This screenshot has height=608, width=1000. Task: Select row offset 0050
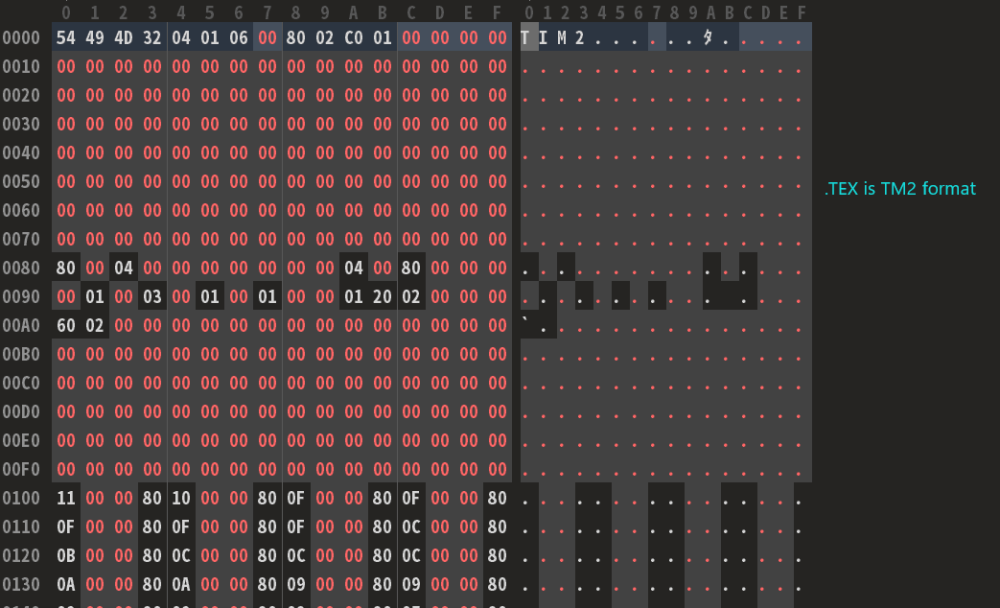pos(21,181)
